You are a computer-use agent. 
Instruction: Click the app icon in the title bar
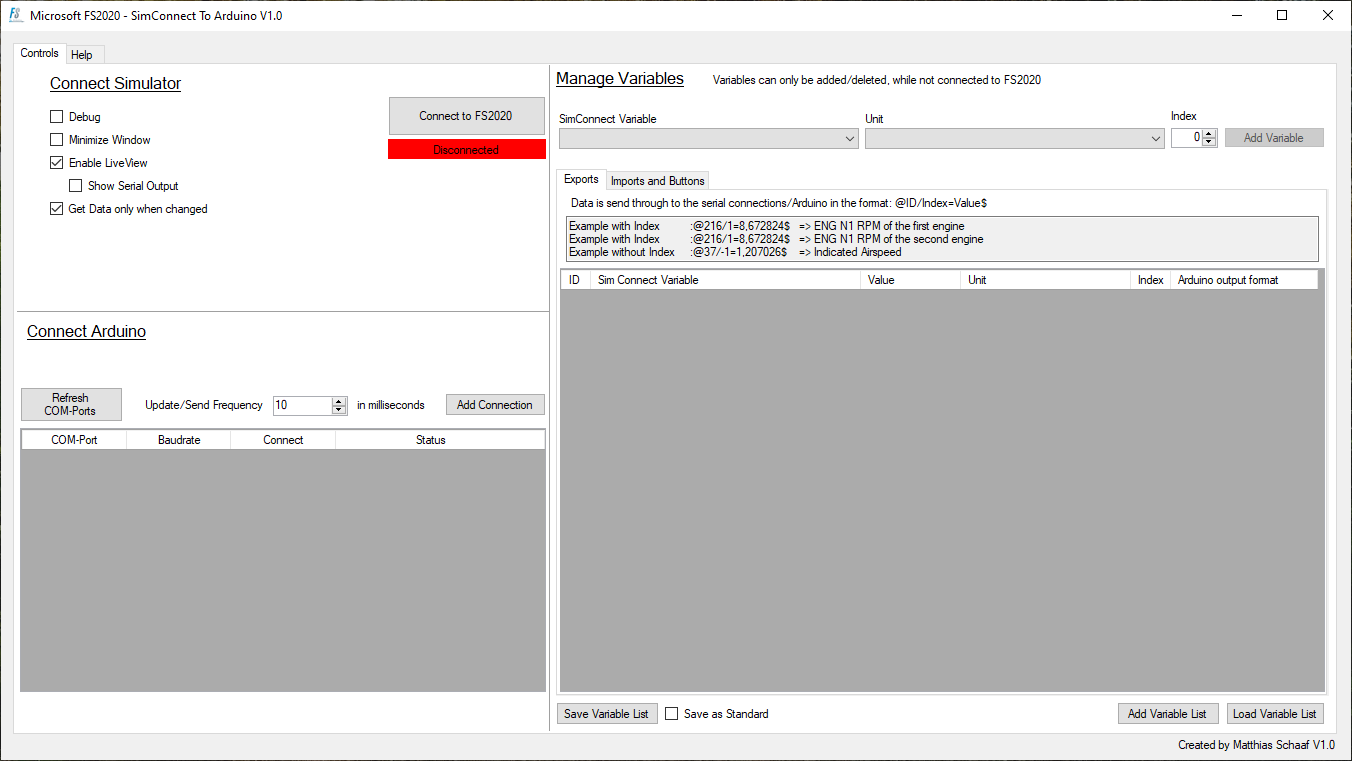[15, 15]
